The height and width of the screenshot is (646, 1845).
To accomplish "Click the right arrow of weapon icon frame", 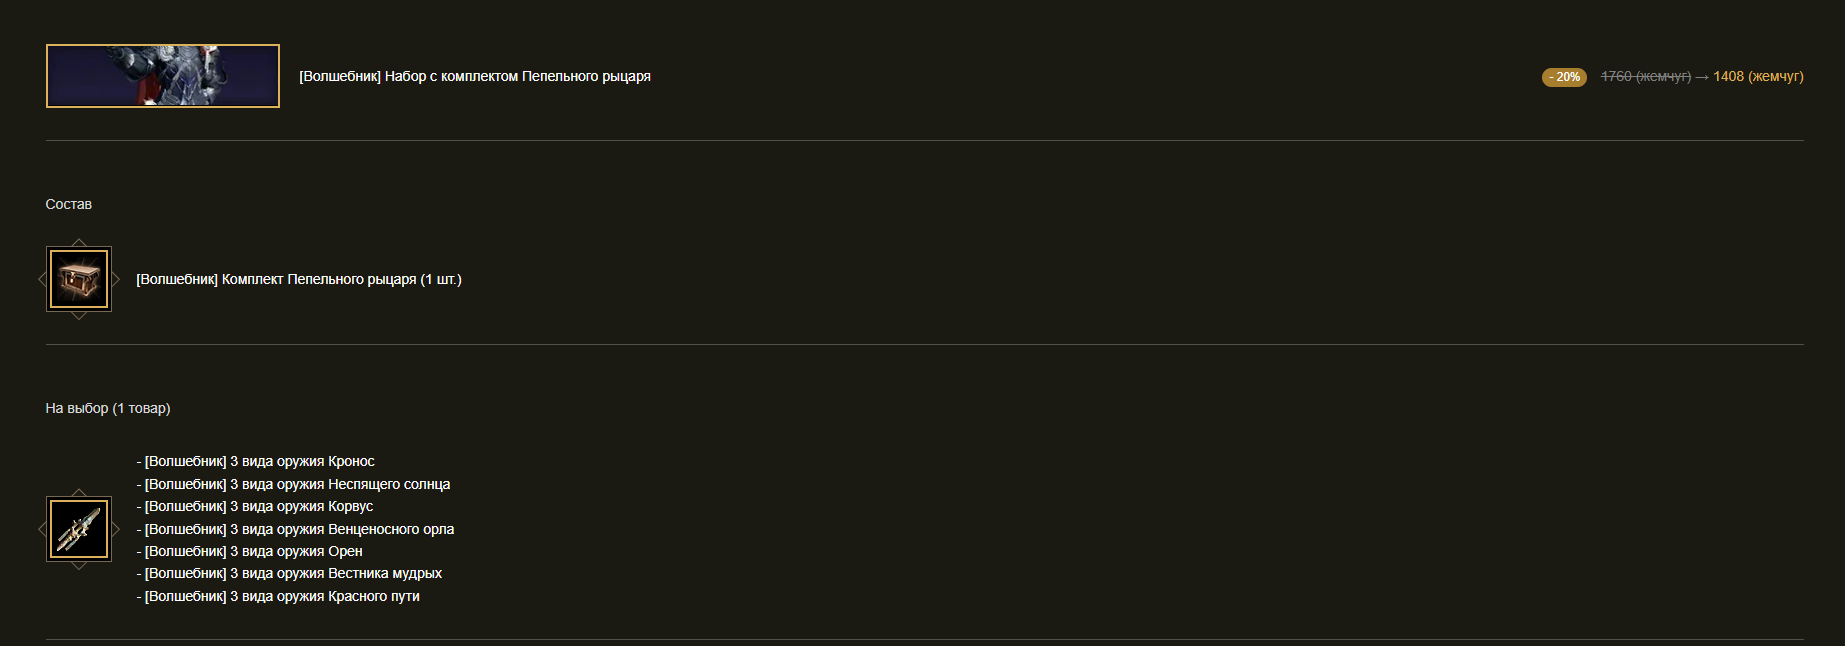I will pos(116,529).
